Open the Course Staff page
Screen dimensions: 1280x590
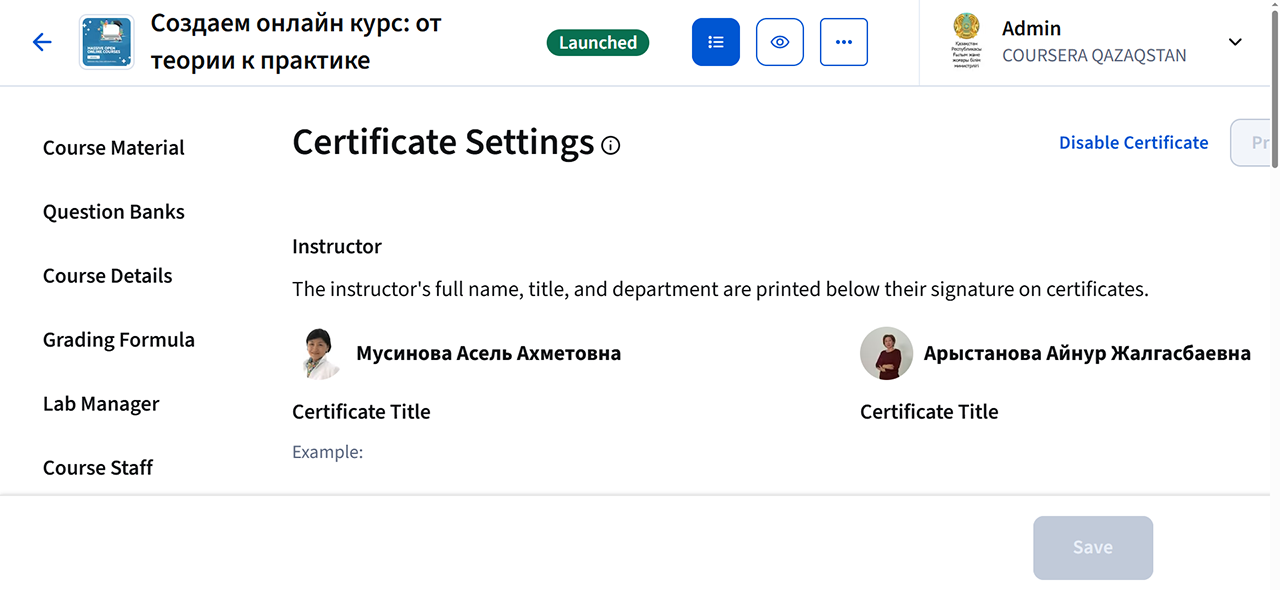point(98,468)
